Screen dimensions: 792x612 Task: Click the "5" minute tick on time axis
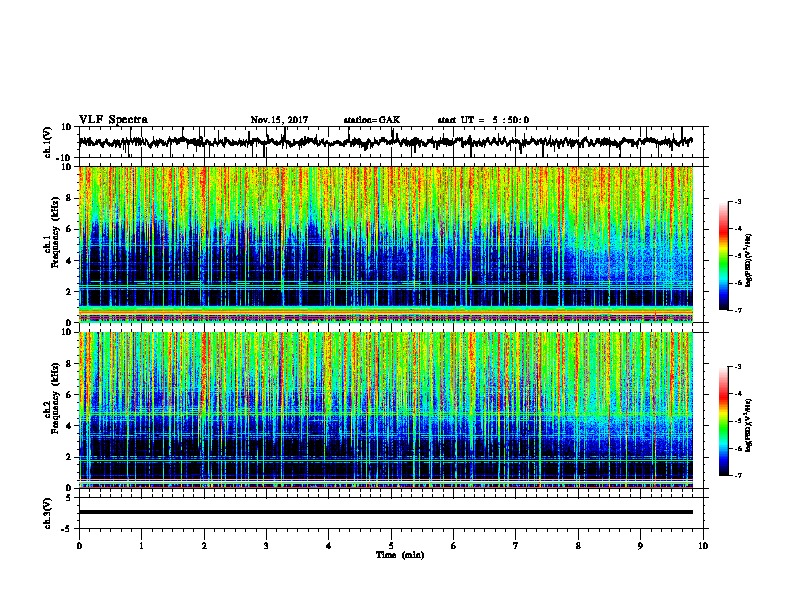[x=391, y=546]
